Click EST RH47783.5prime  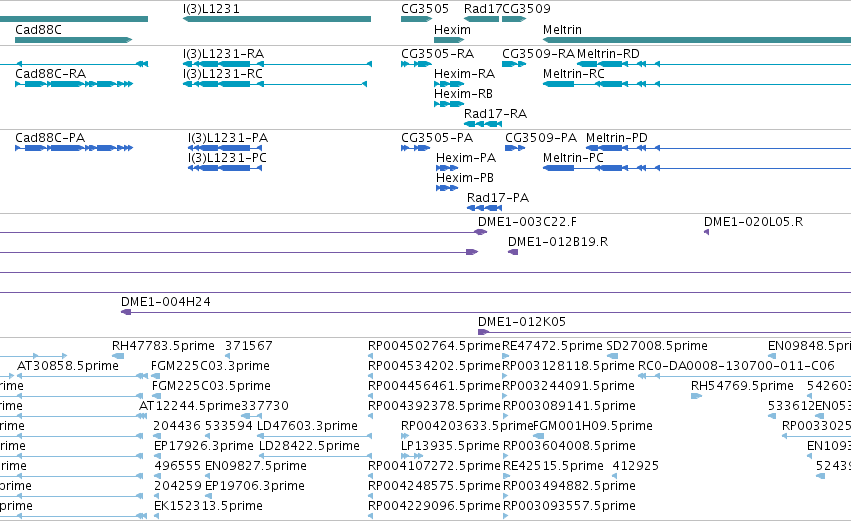tap(163, 346)
